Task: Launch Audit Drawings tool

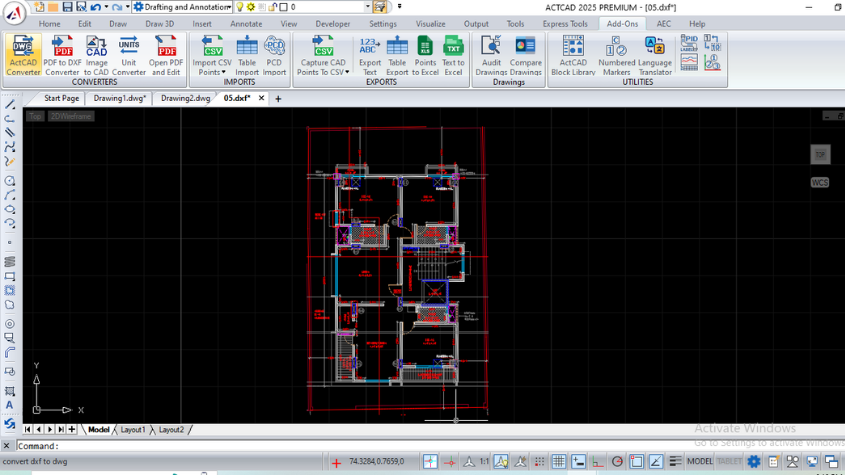Action: [x=491, y=56]
